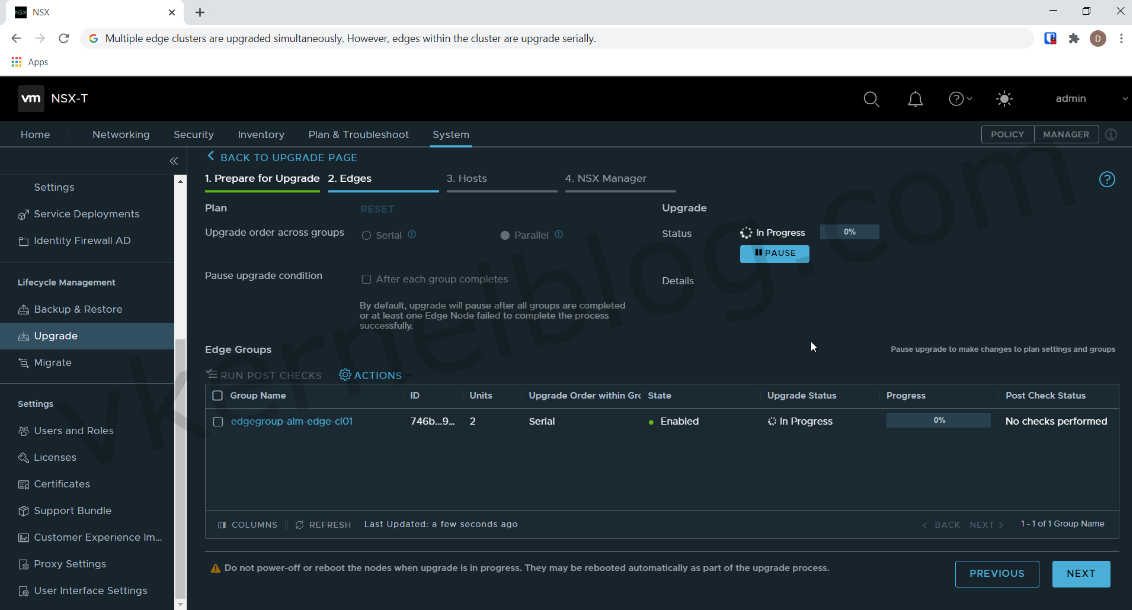The image size is (1132, 610).
Task: Open global search with the magnifier icon
Action: pyautogui.click(x=871, y=99)
